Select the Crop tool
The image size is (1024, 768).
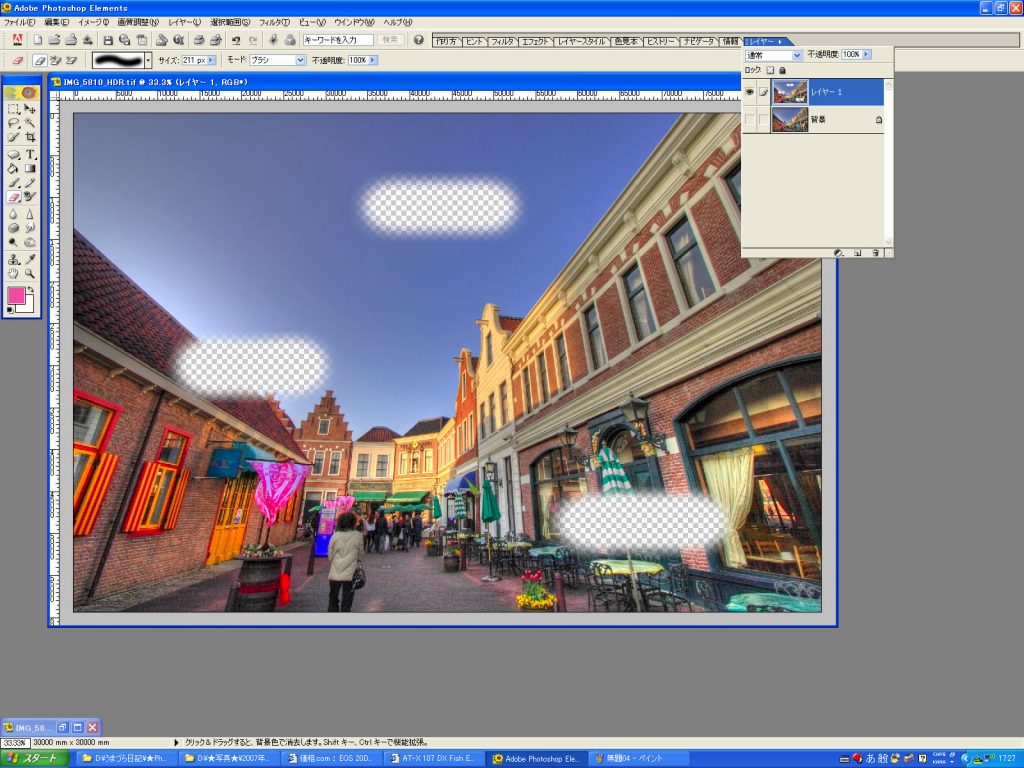(30, 137)
